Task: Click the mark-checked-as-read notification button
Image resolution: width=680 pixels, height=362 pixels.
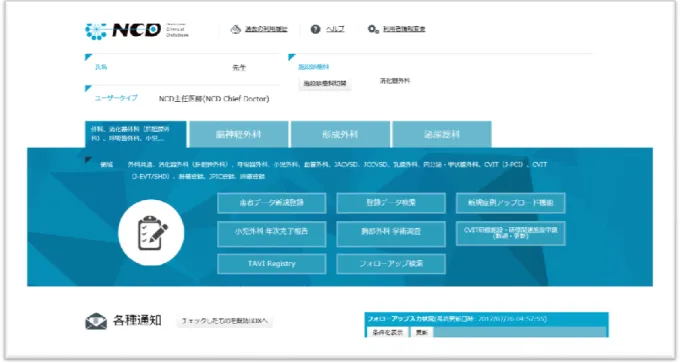Action: (225, 321)
